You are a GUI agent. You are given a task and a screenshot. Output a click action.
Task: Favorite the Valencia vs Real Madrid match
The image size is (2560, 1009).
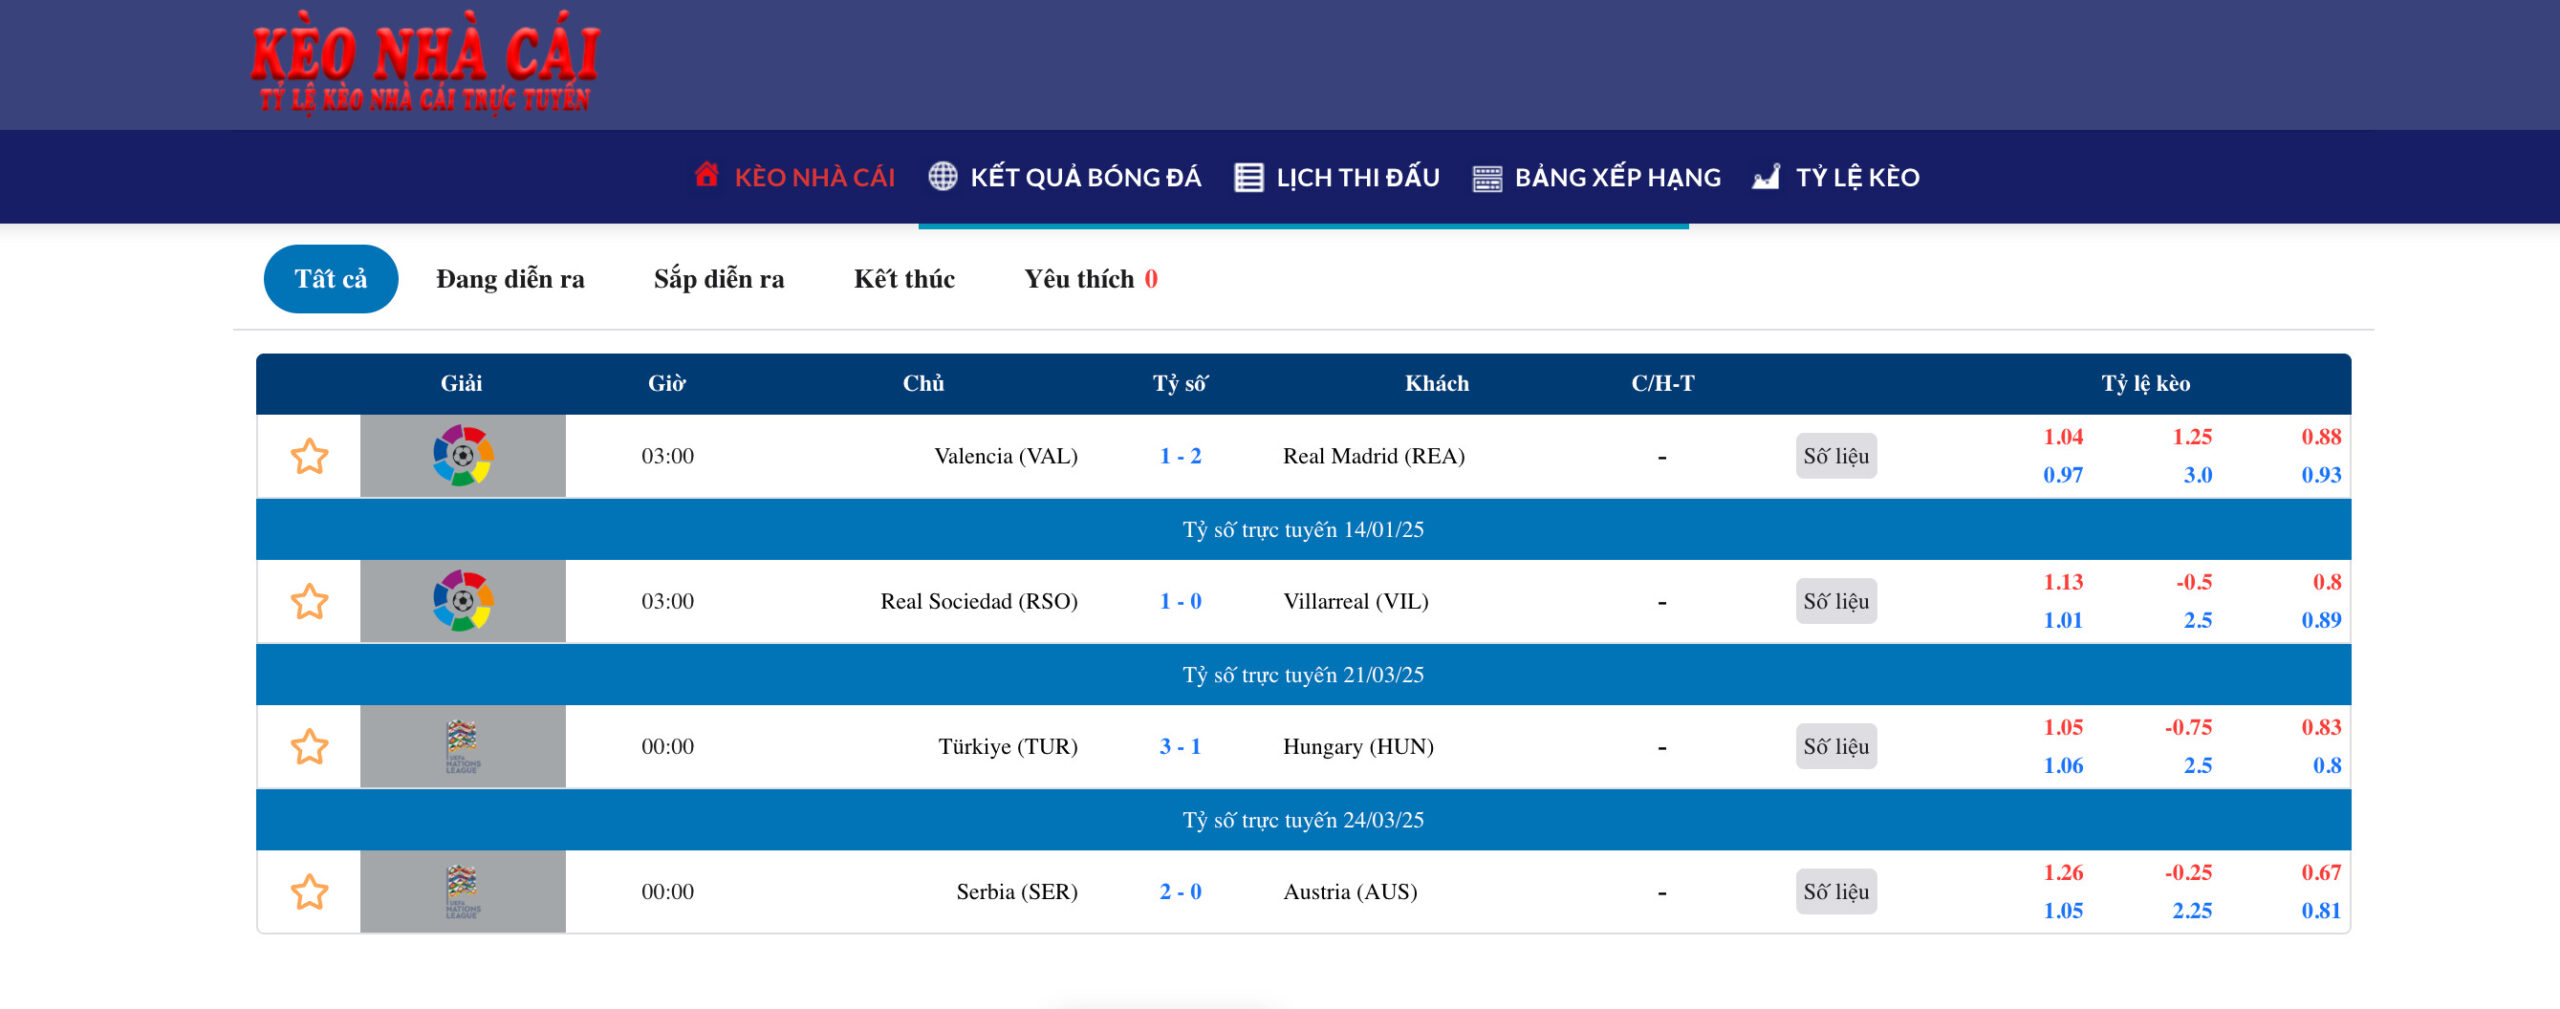click(309, 457)
